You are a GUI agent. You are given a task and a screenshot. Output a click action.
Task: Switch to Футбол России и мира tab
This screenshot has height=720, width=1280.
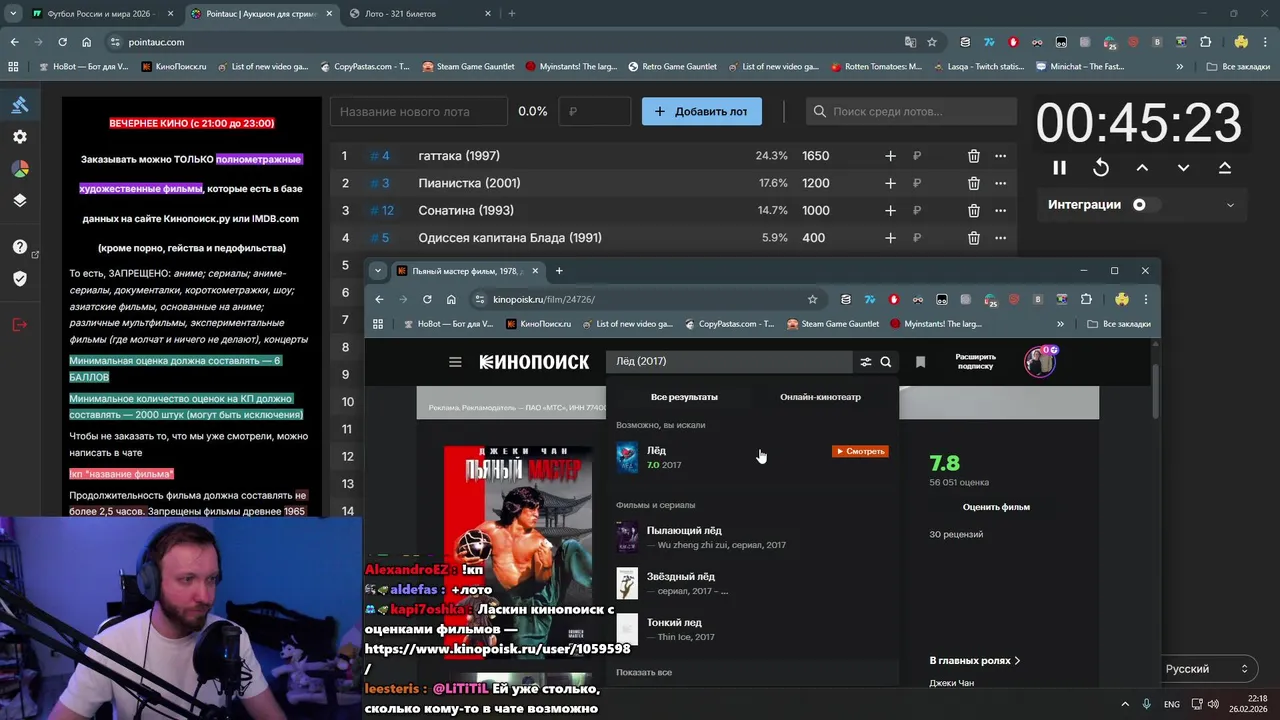pyautogui.click(x=103, y=14)
